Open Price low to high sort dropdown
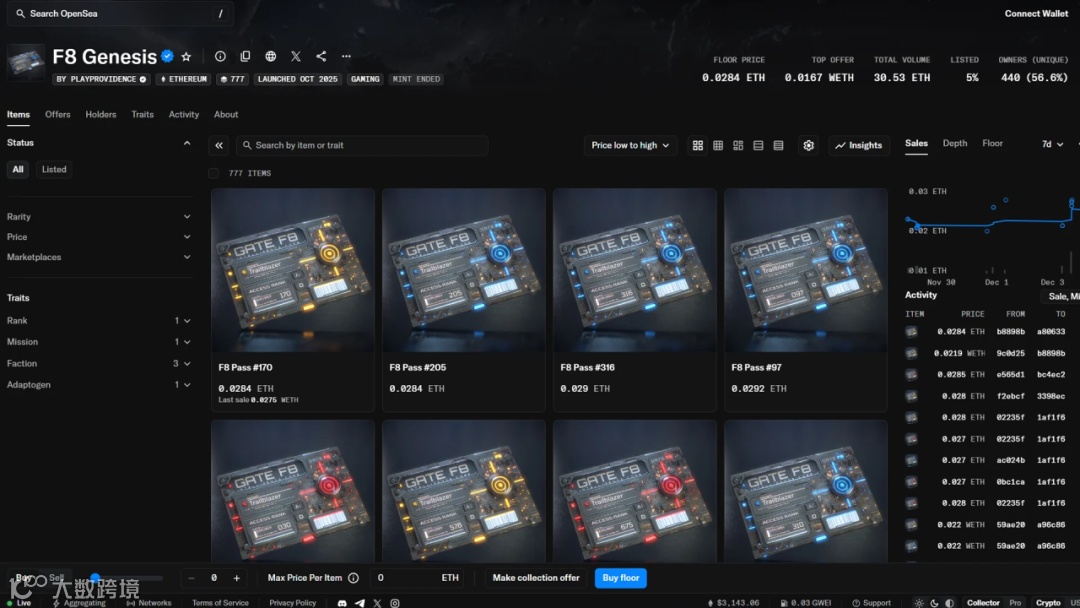 pyautogui.click(x=630, y=145)
